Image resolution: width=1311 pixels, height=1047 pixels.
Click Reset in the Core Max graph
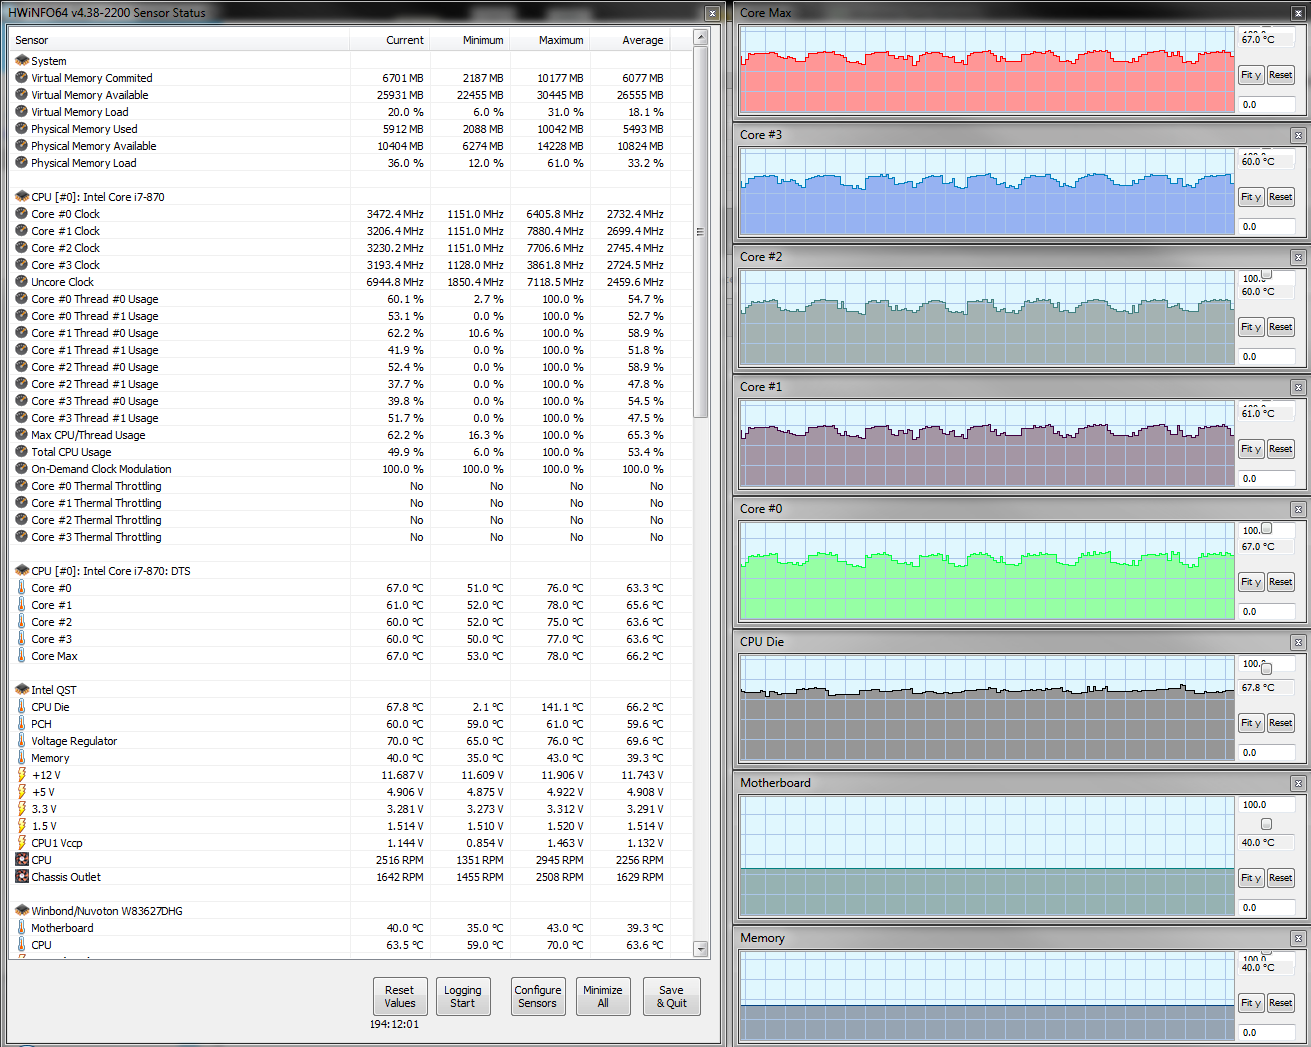tap(1281, 75)
